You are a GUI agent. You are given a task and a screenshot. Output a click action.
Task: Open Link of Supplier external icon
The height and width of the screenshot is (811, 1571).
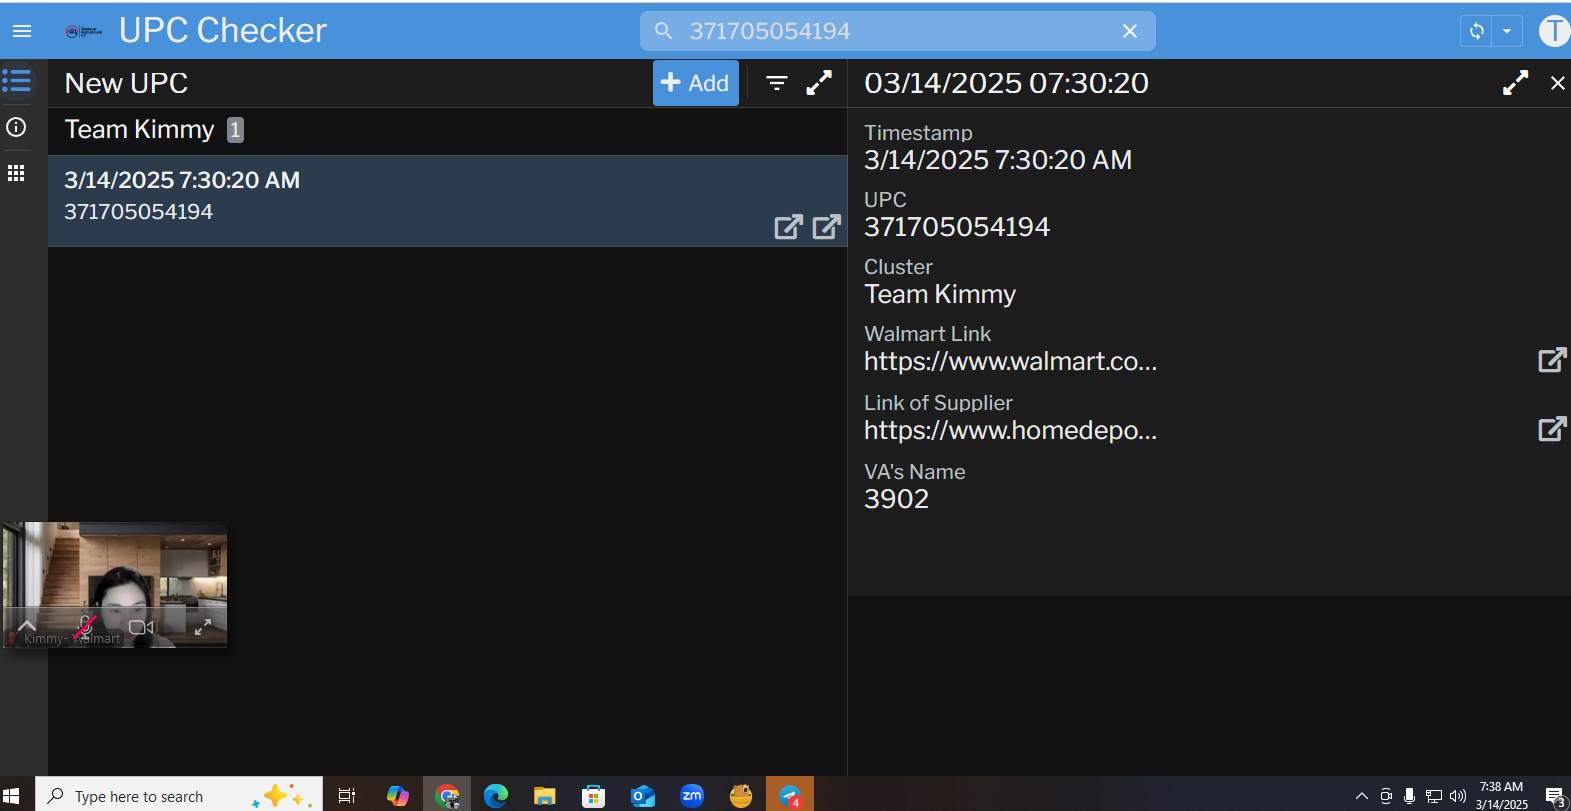coord(1552,429)
